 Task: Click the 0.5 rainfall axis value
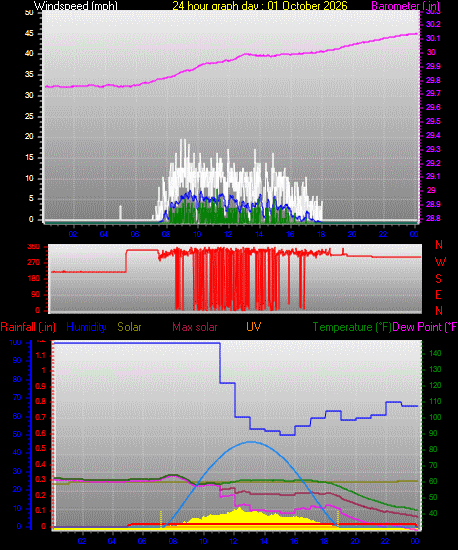pos(41,449)
